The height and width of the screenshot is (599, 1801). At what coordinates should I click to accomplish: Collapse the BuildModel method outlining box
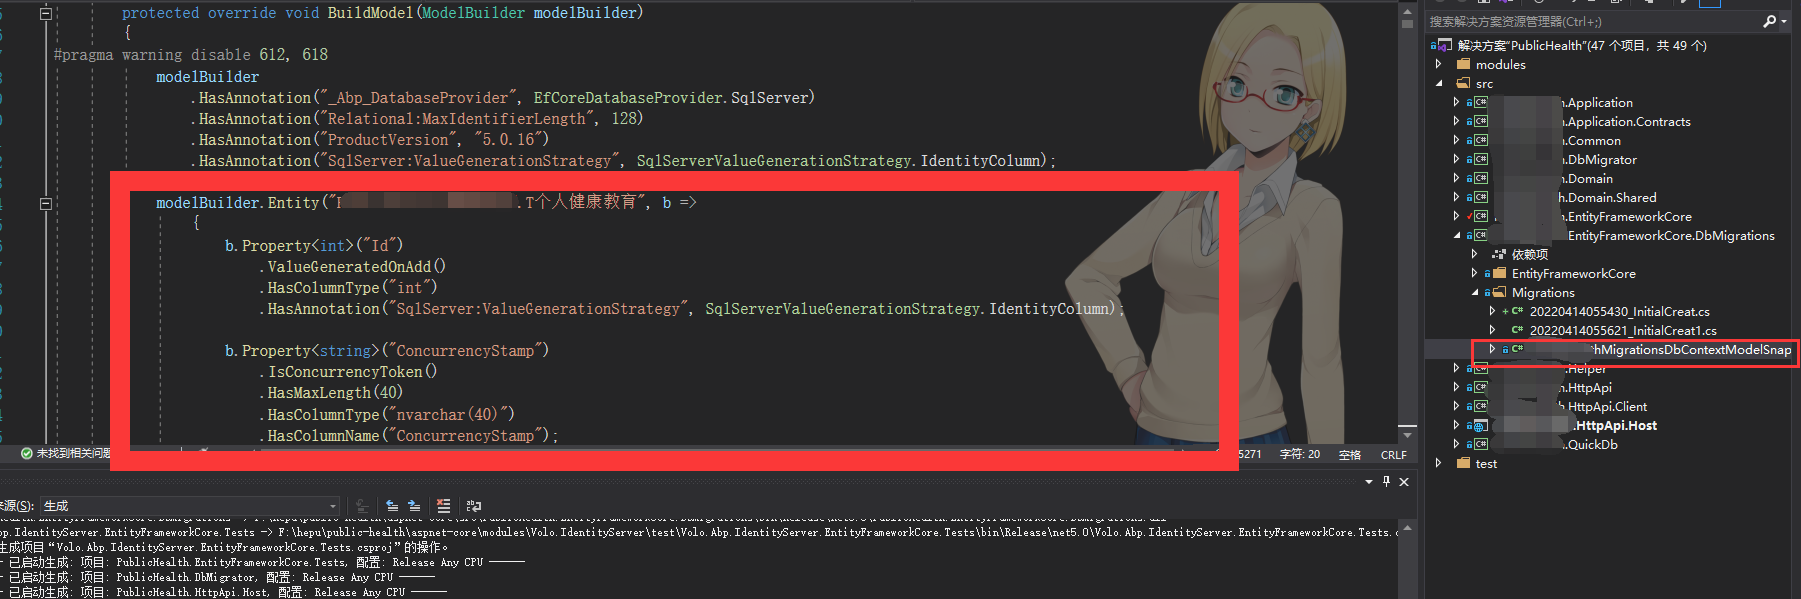45,14
